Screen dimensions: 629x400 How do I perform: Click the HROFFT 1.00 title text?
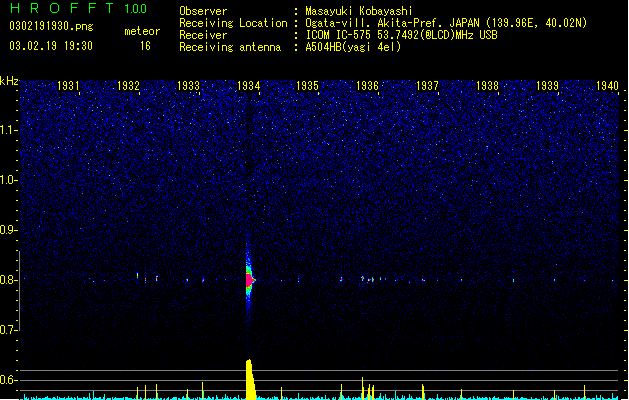tap(79, 8)
